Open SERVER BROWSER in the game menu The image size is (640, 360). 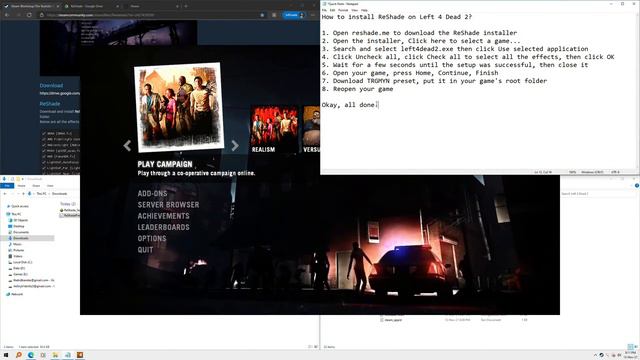tap(168, 204)
